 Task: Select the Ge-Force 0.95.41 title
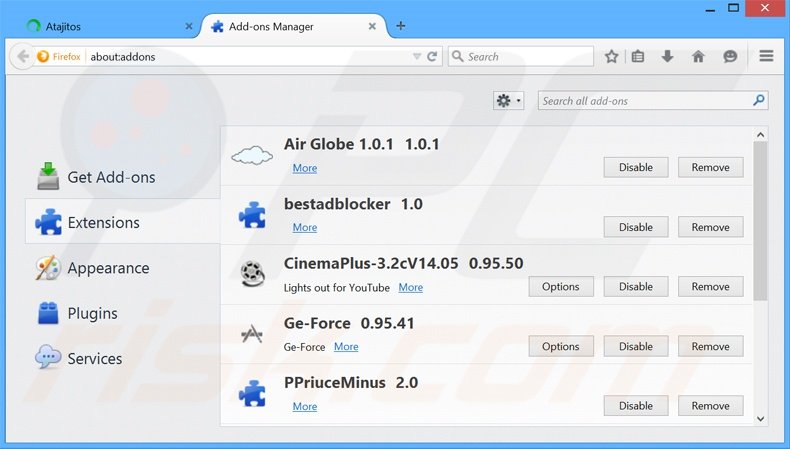coord(349,323)
